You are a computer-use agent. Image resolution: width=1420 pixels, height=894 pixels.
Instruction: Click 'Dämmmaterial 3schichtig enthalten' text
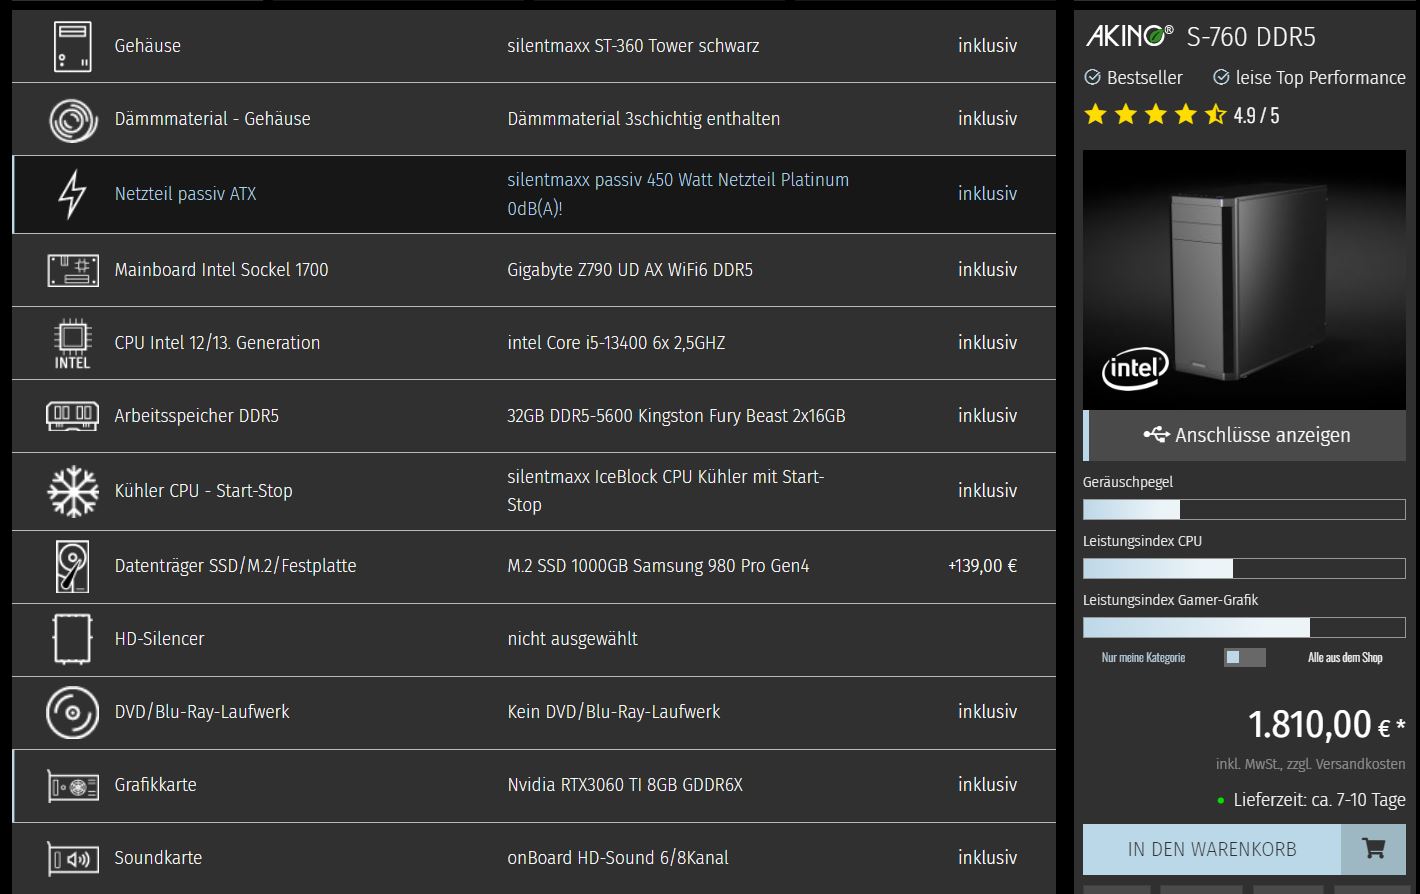coord(644,119)
